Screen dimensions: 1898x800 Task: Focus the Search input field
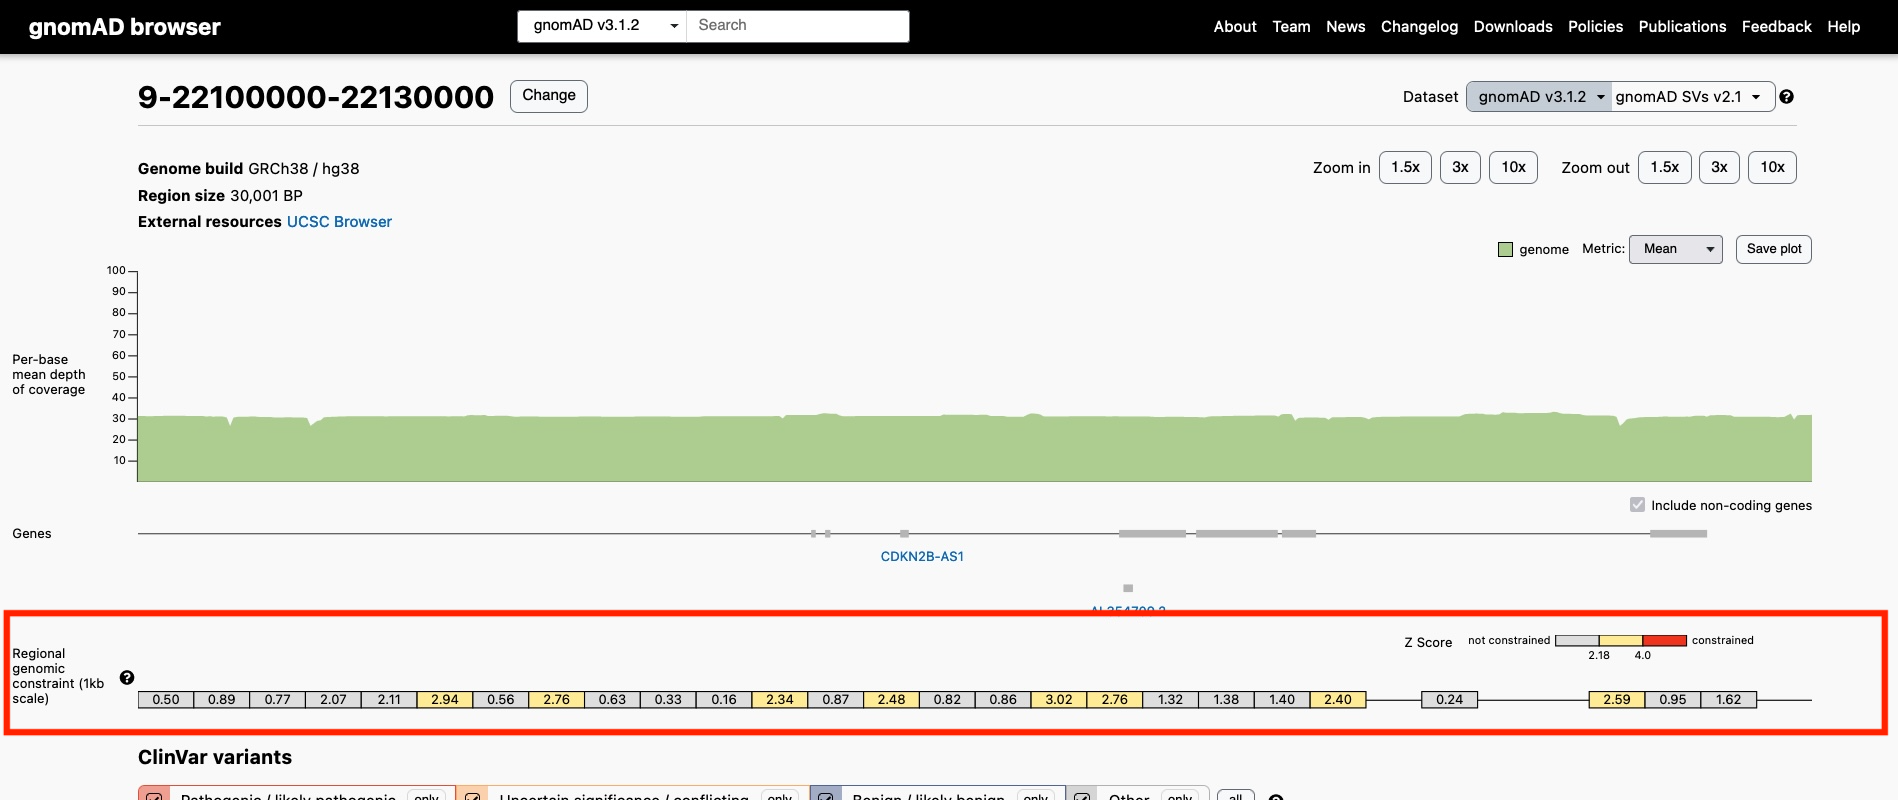(797, 26)
